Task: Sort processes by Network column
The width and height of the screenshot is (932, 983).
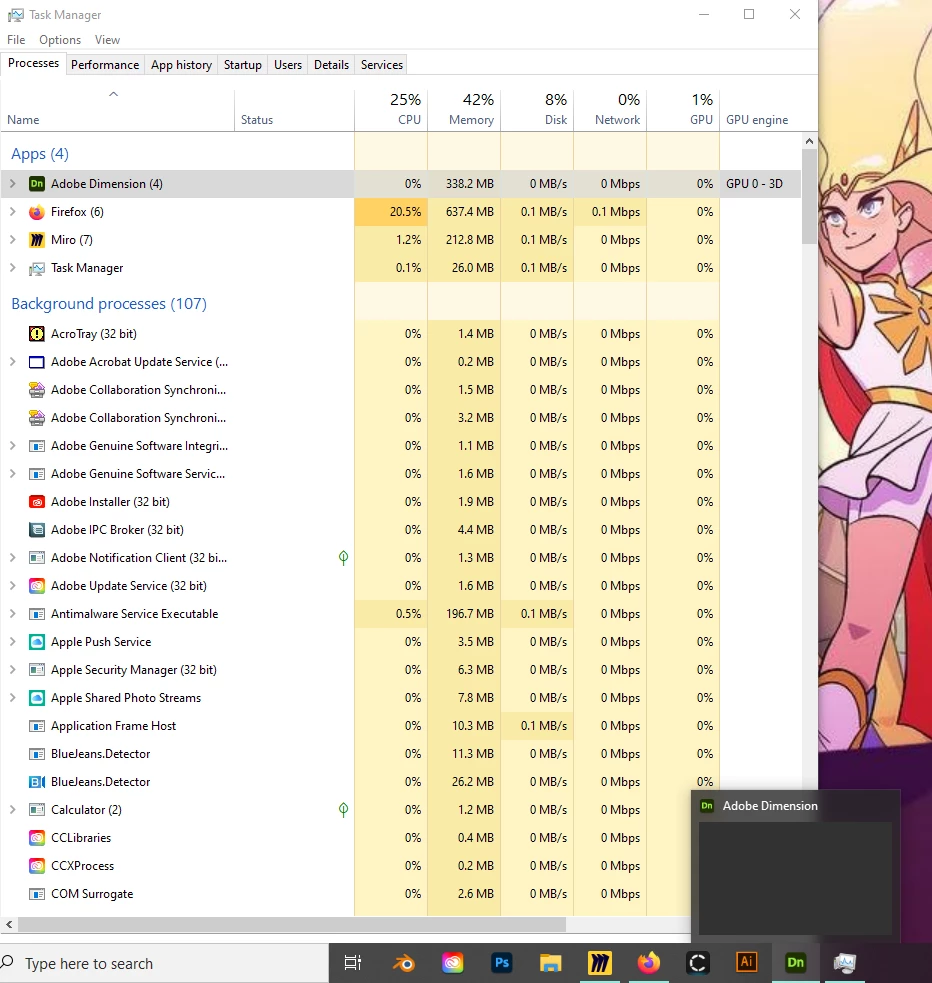Action: (x=610, y=110)
